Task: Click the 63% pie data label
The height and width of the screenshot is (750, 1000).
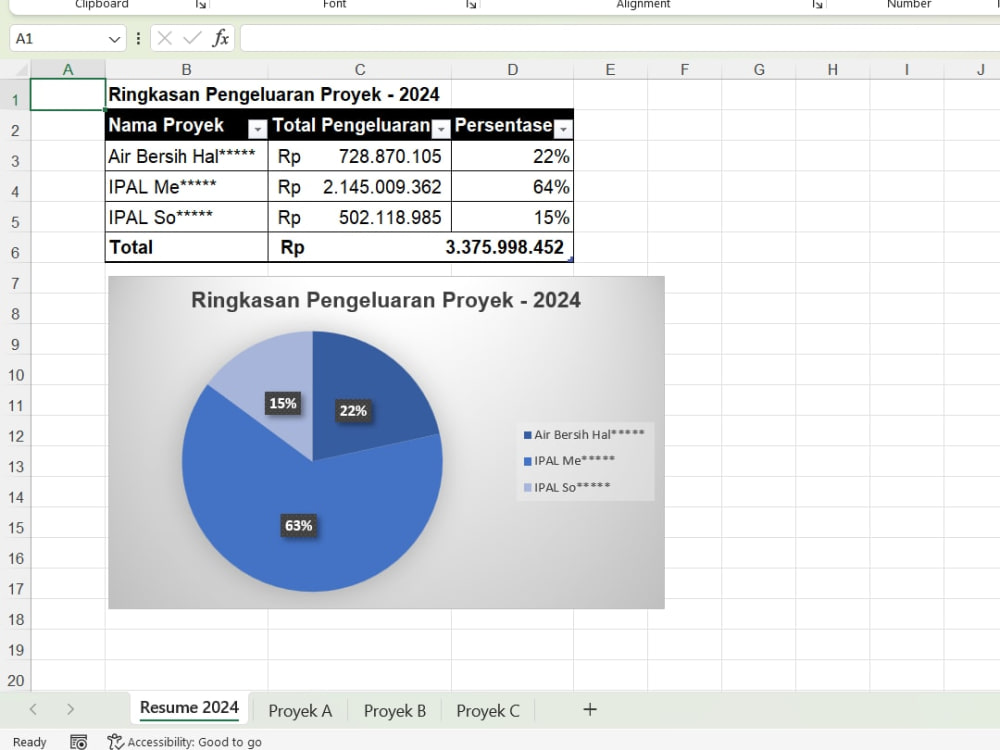Action: pos(298,526)
